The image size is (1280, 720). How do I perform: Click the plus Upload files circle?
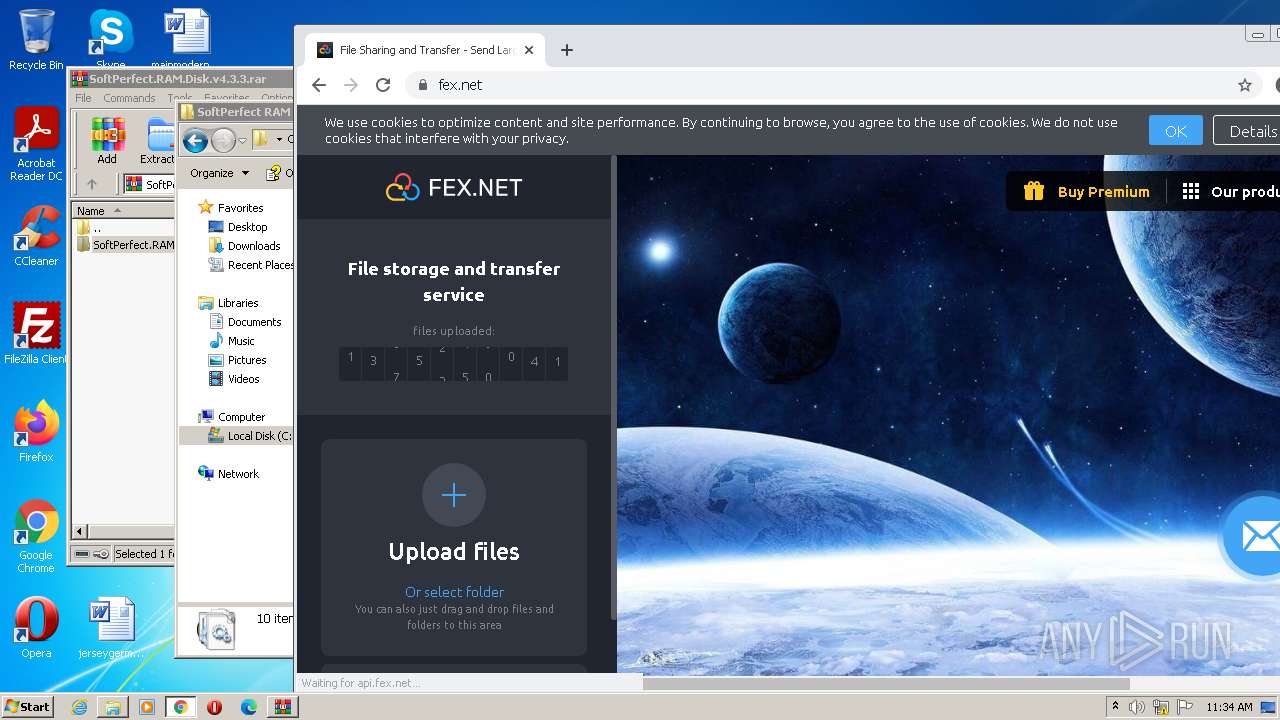point(454,495)
